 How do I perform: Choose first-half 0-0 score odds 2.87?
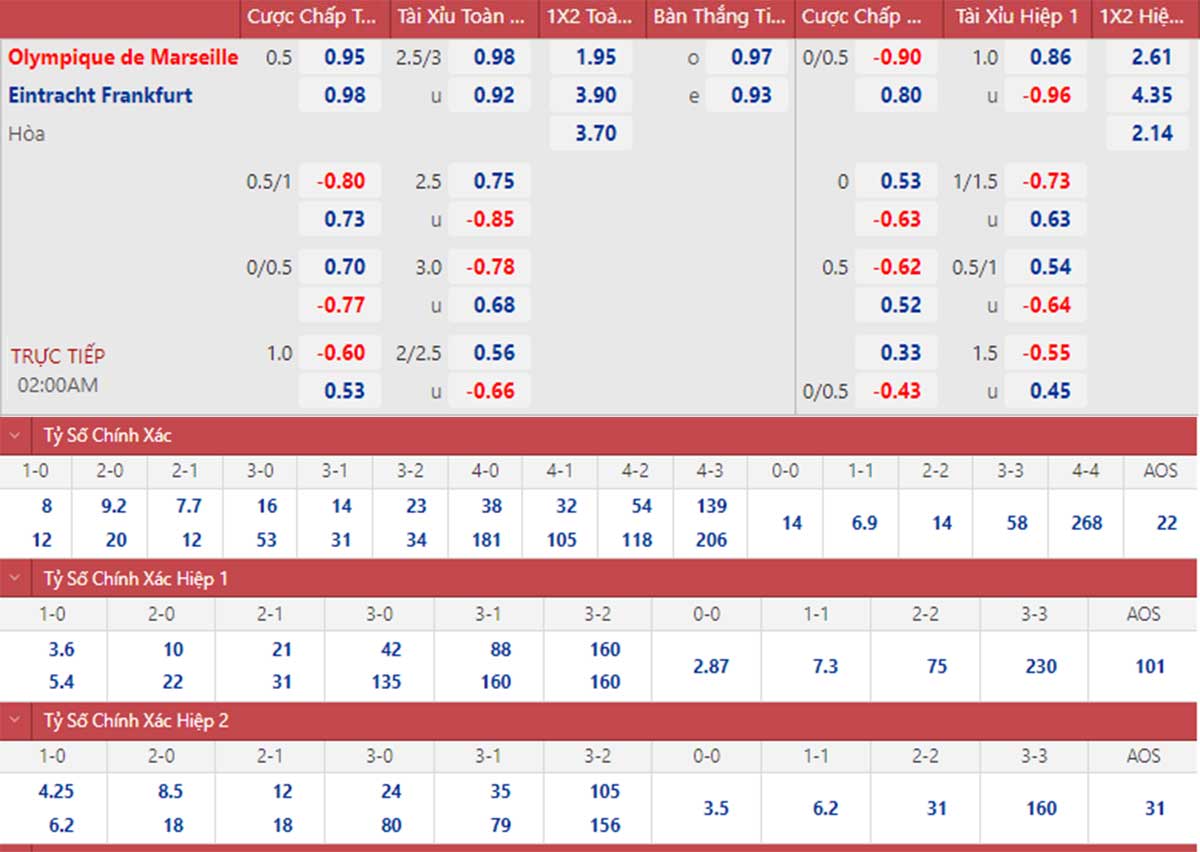[711, 665]
